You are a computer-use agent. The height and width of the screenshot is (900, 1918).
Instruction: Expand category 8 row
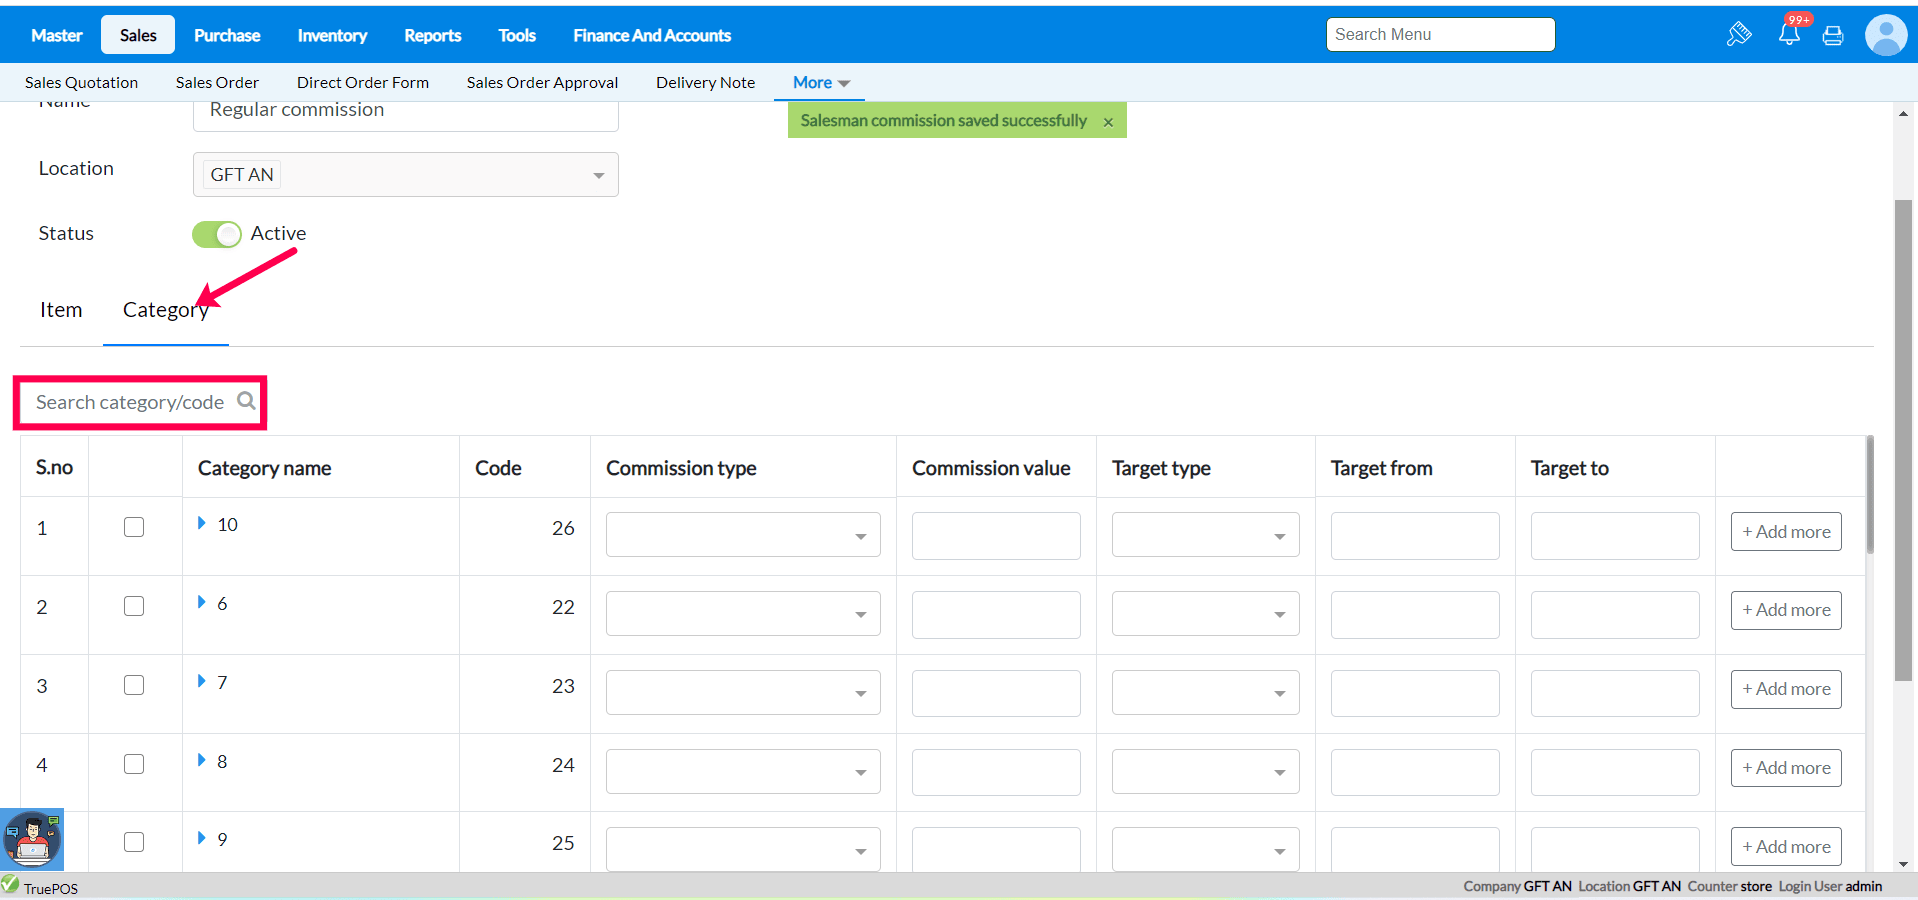(x=202, y=760)
